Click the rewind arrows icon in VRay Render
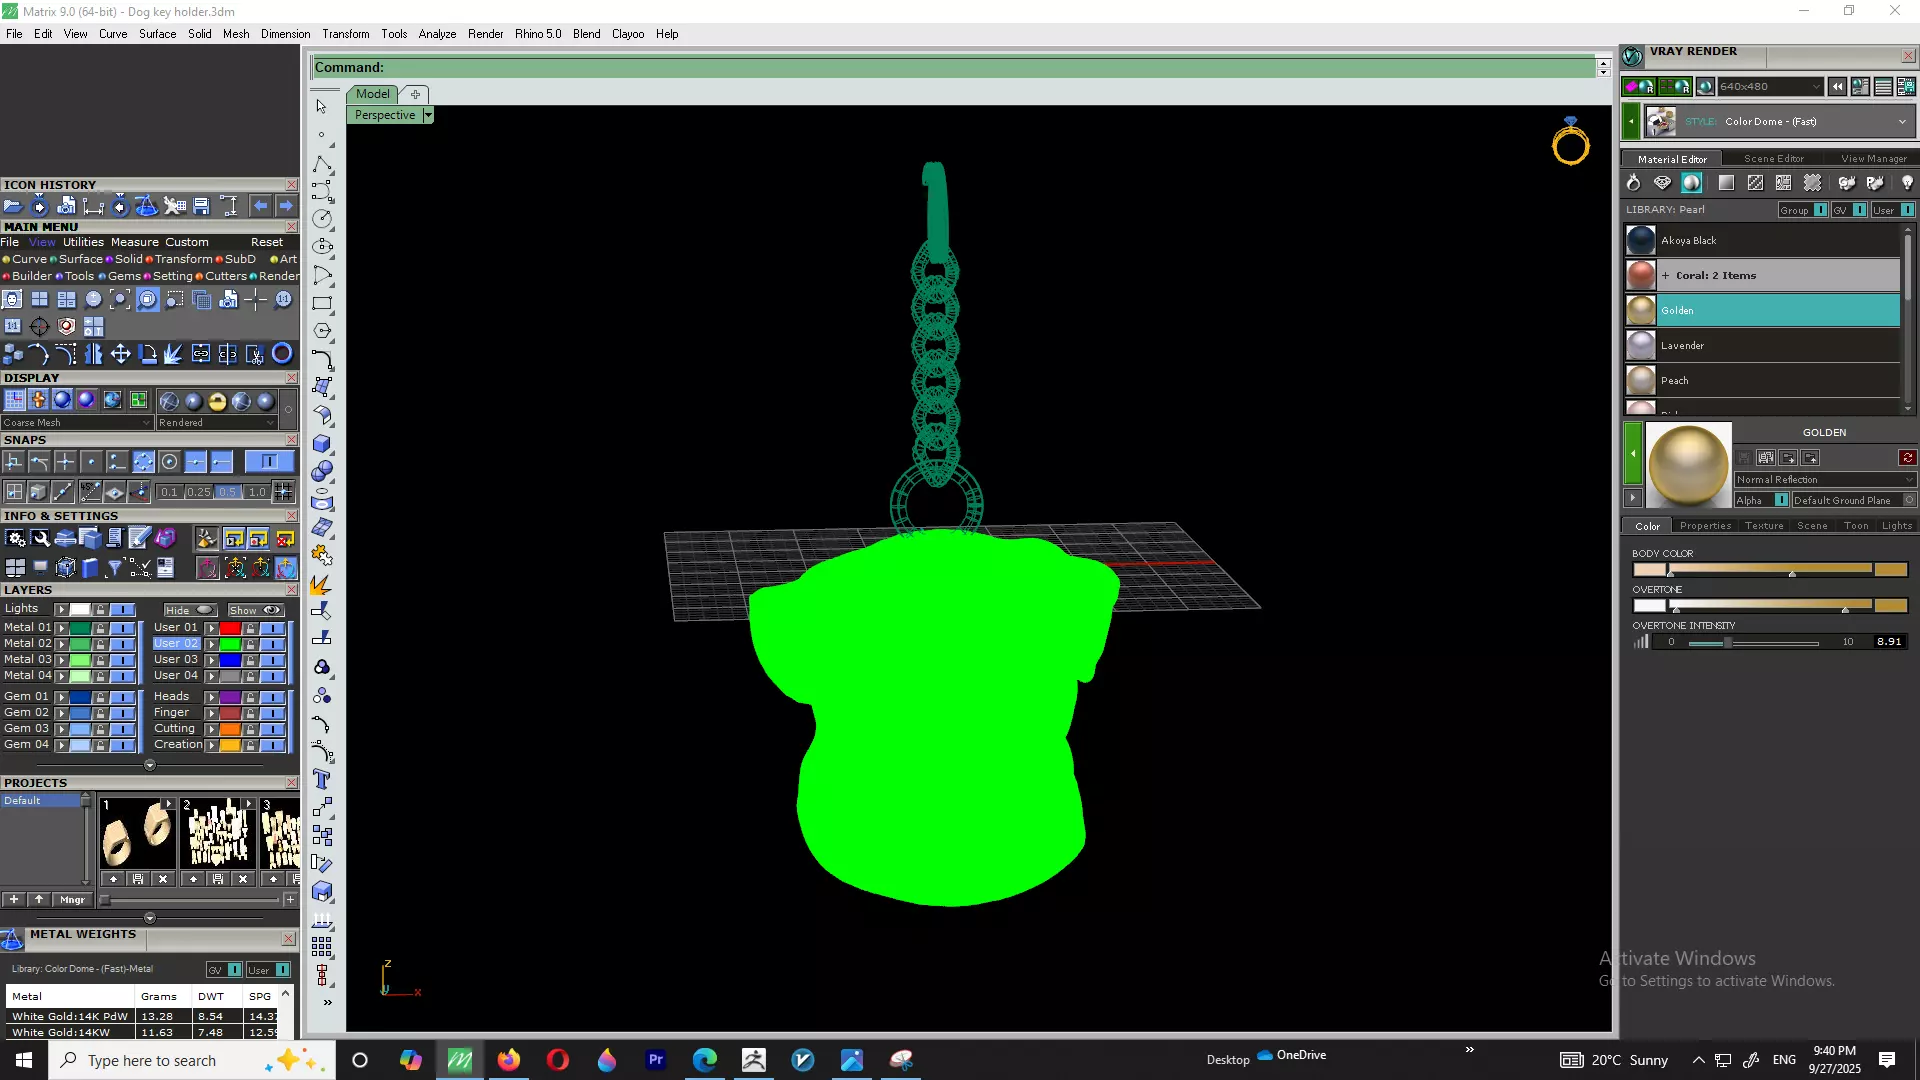The height and width of the screenshot is (1080, 1920). point(1838,87)
